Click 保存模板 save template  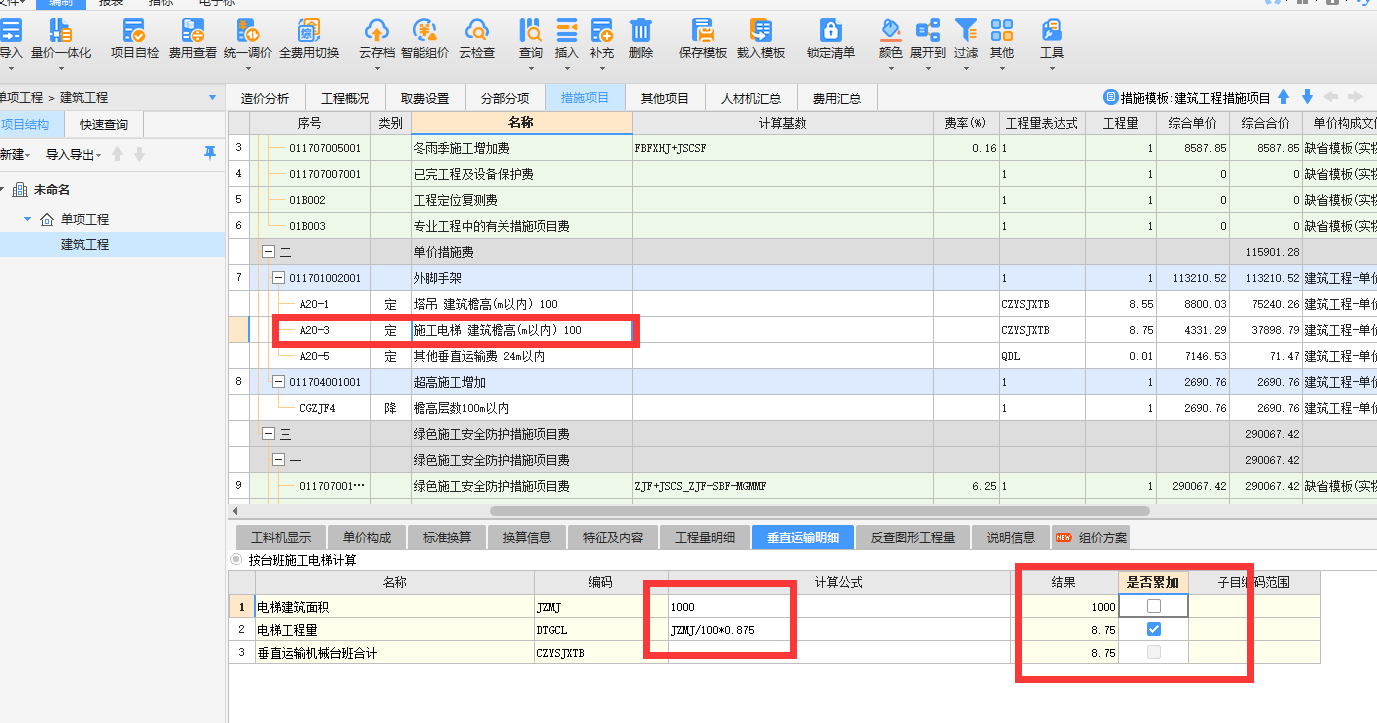click(x=703, y=38)
